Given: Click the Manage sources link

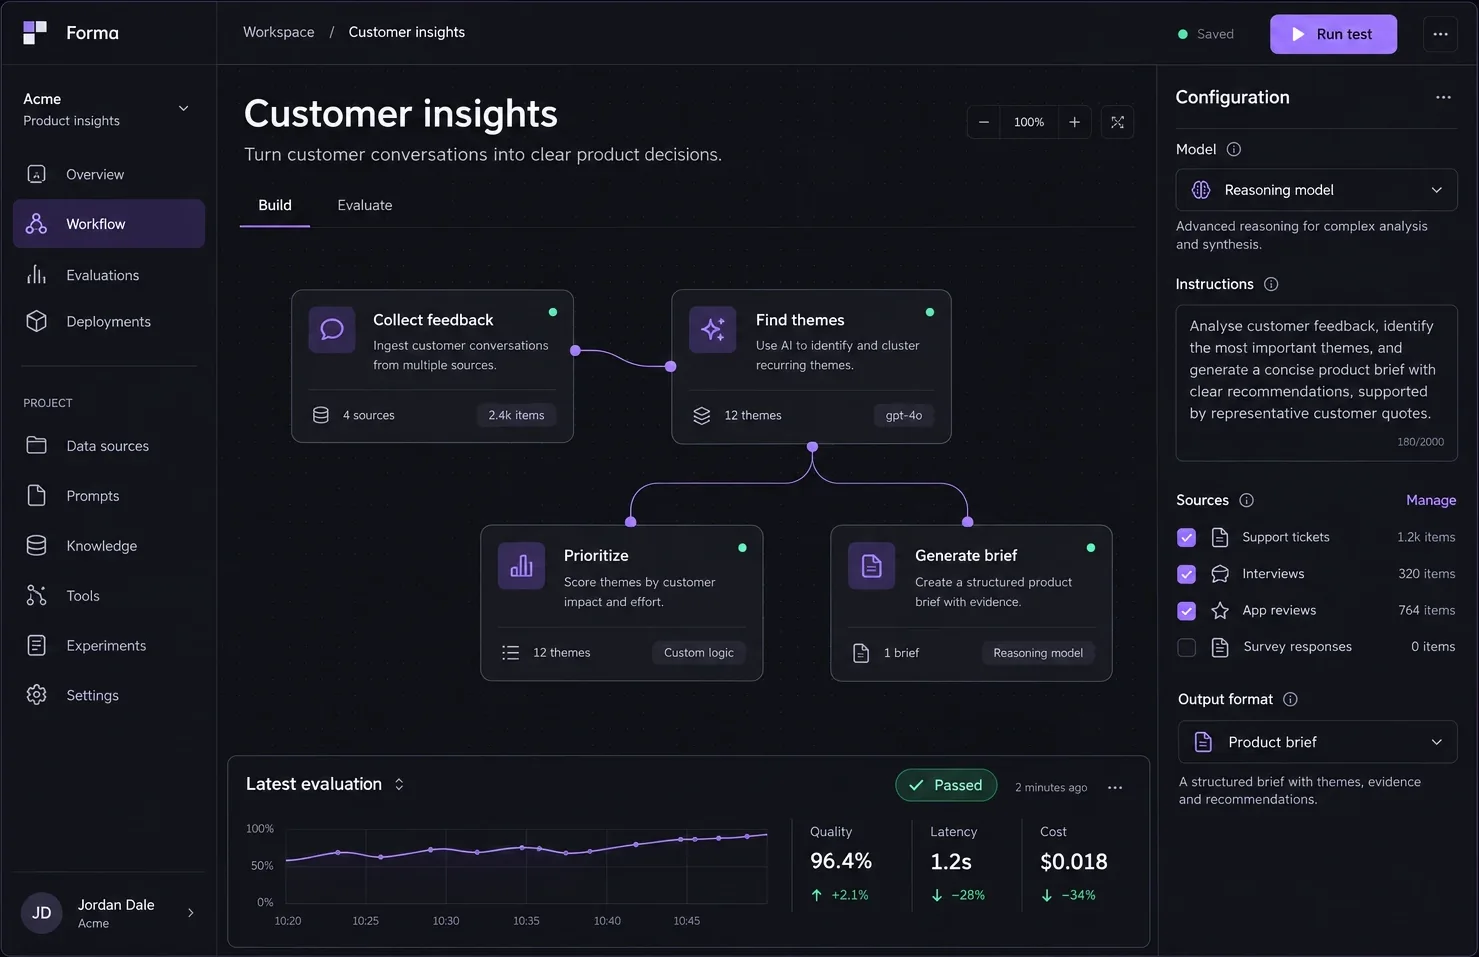Looking at the screenshot, I should click(x=1431, y=500).
